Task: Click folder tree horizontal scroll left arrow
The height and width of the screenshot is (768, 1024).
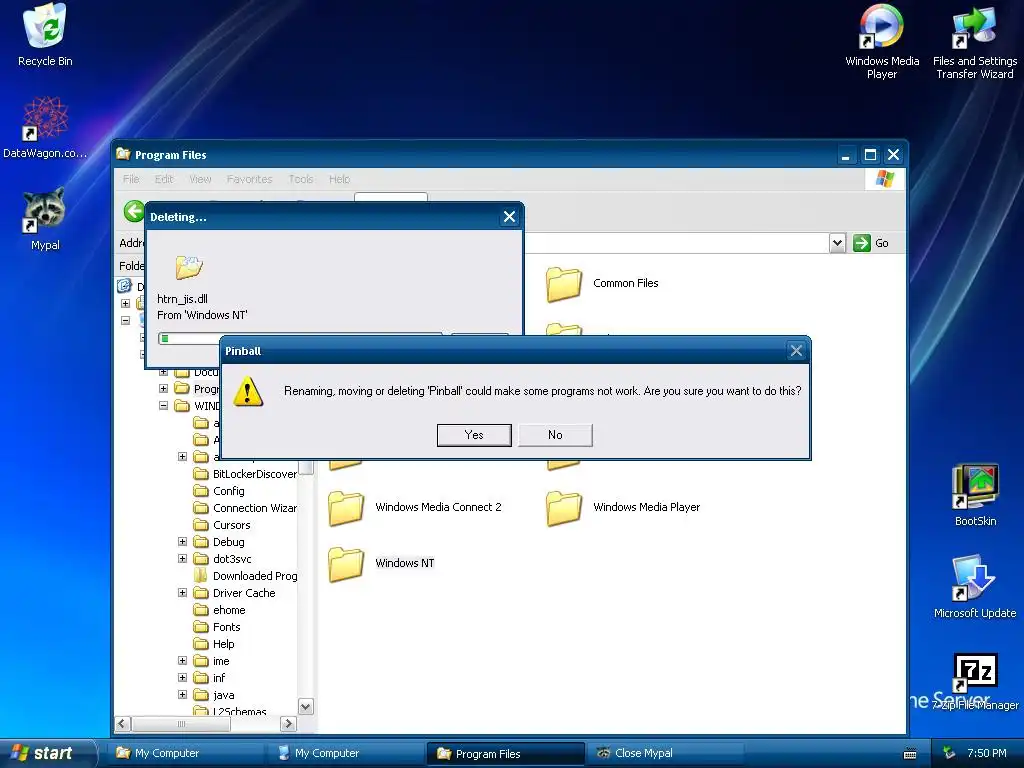Action: point(123,724)
